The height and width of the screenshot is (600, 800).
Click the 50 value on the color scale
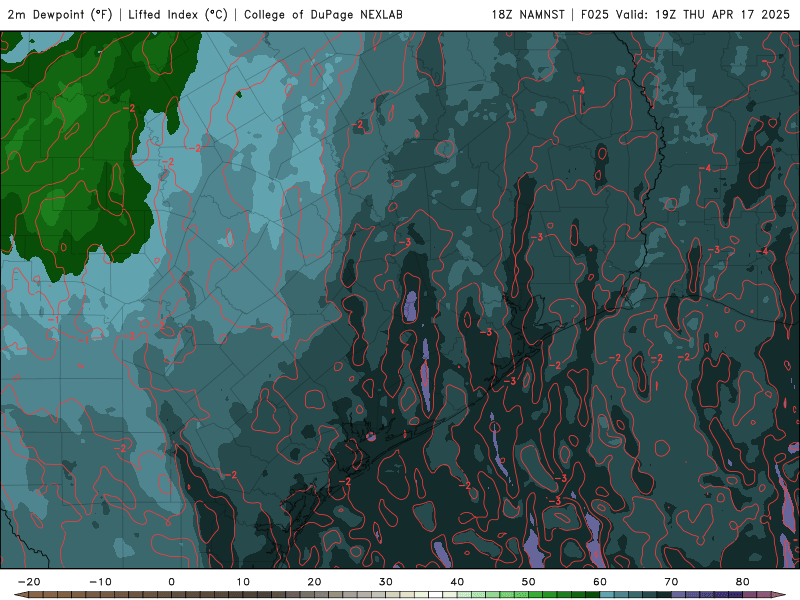click(529, 582)
